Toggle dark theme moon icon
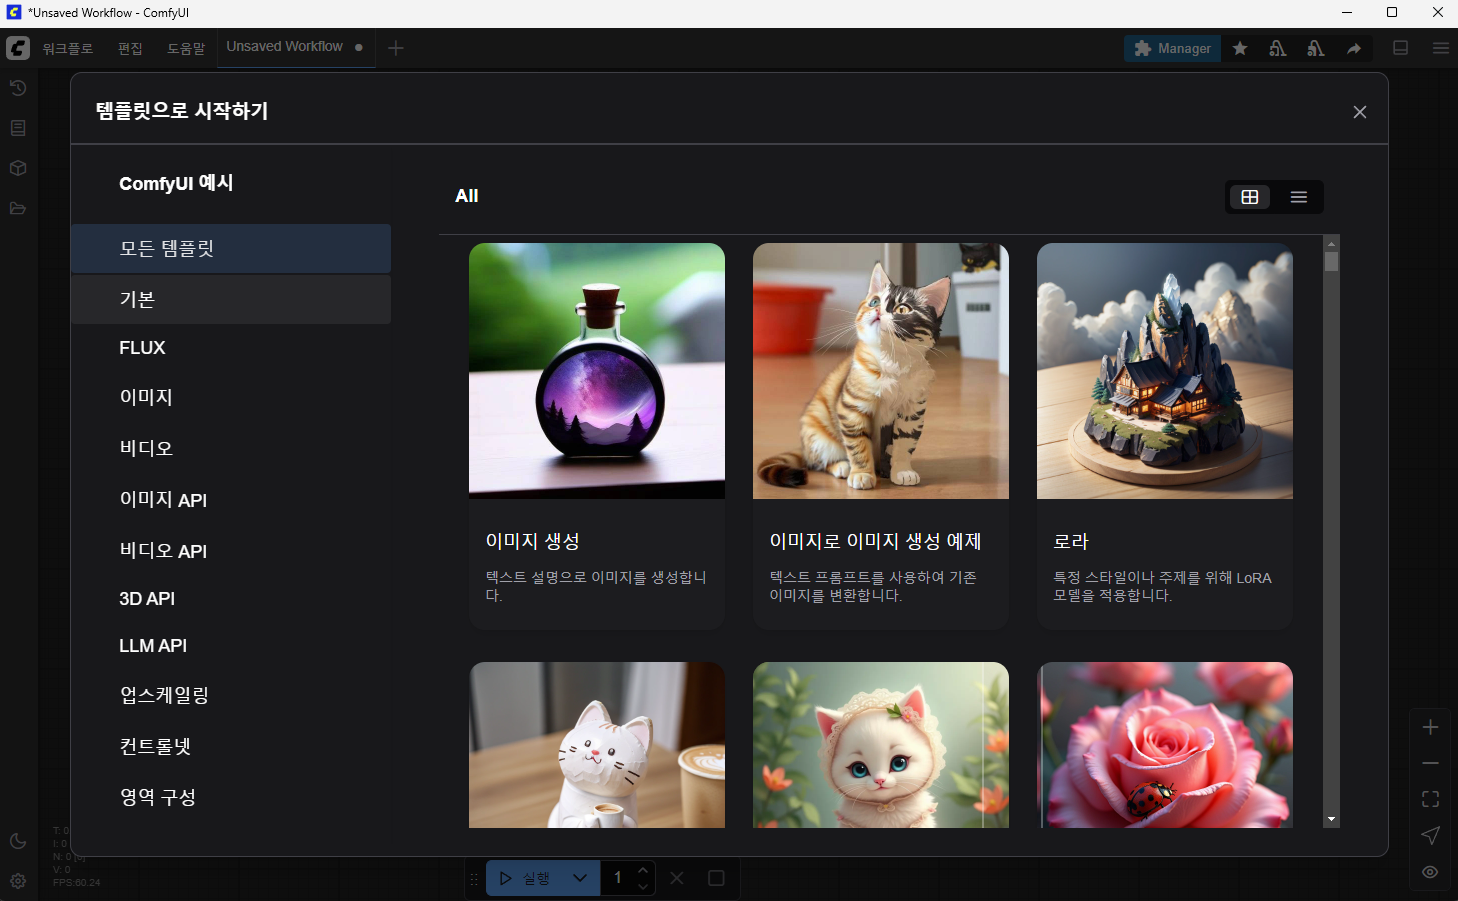The image size is (1458, 901). (18, 841)
